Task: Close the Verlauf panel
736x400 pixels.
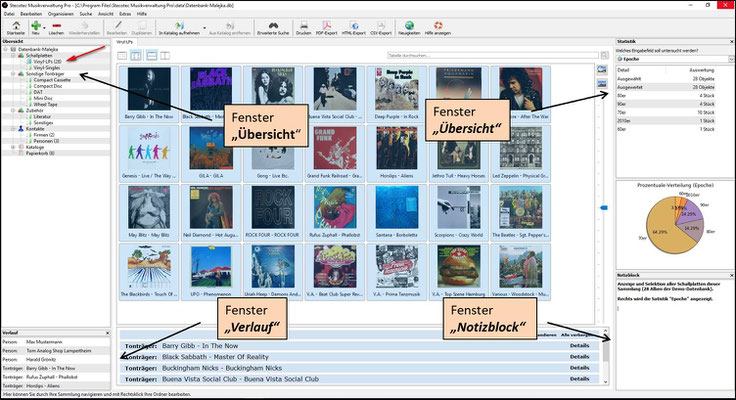Action: click(x=107, y=333)
